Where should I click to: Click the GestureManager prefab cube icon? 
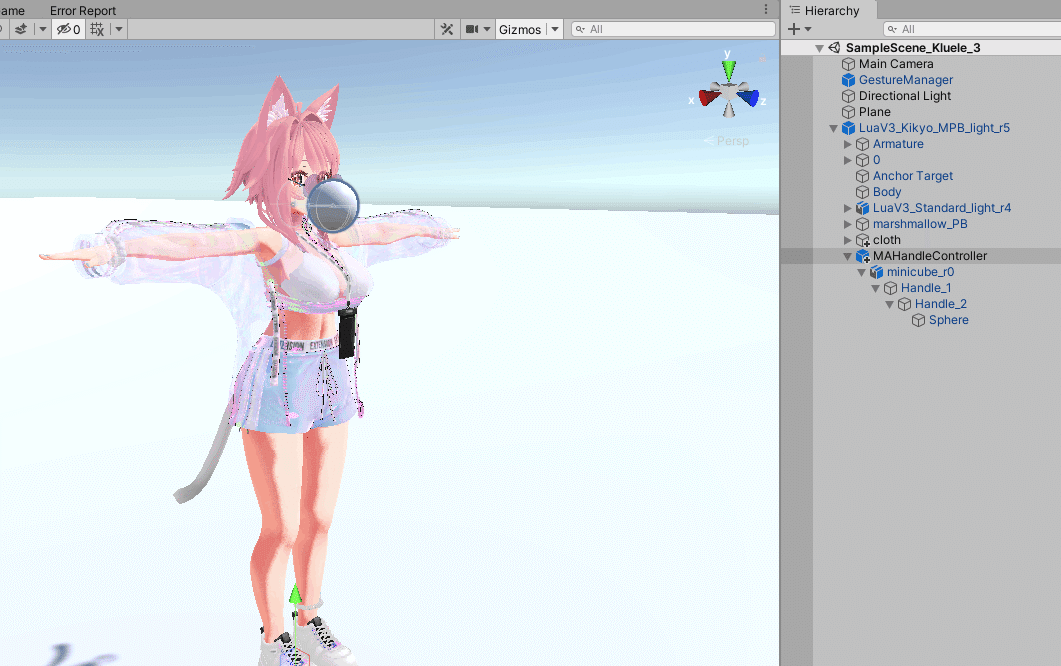(x=848, y=79)
